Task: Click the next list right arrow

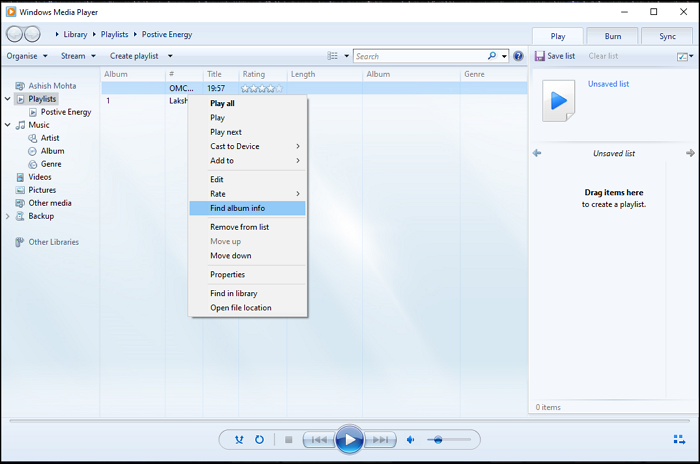Action: pos(690,153)
